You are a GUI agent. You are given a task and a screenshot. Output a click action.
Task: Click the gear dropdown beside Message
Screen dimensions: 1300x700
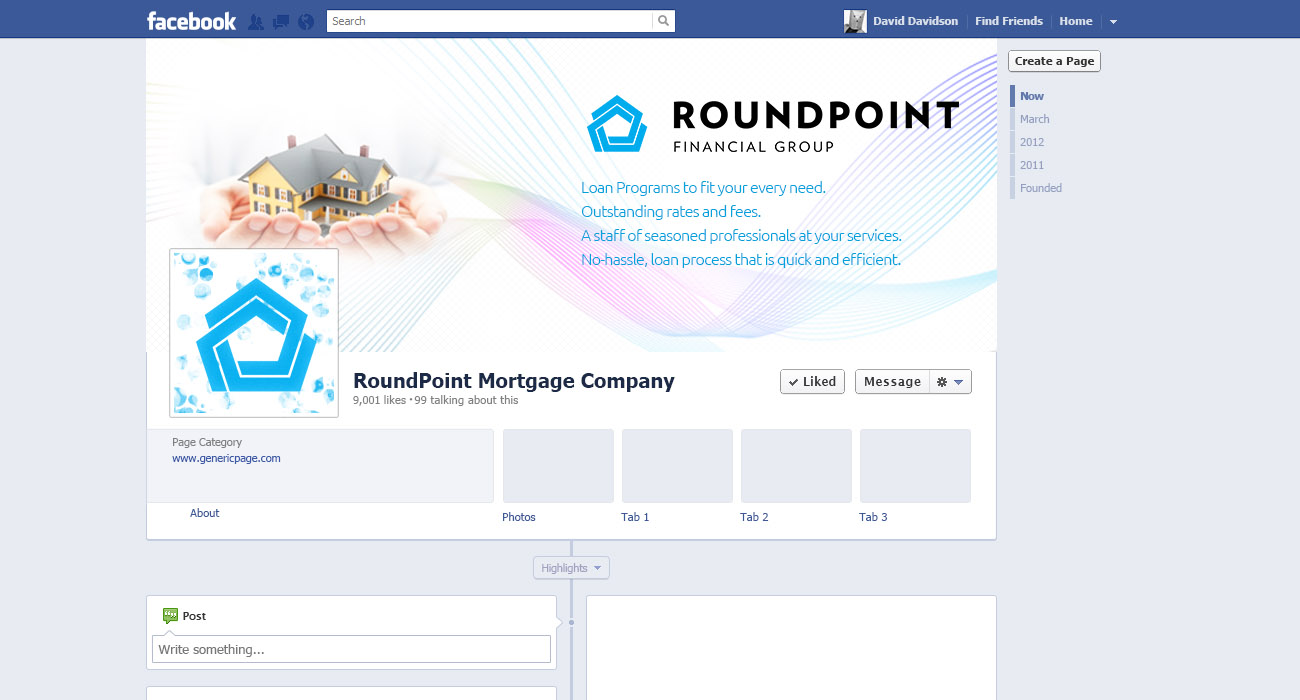pos(950,382)
